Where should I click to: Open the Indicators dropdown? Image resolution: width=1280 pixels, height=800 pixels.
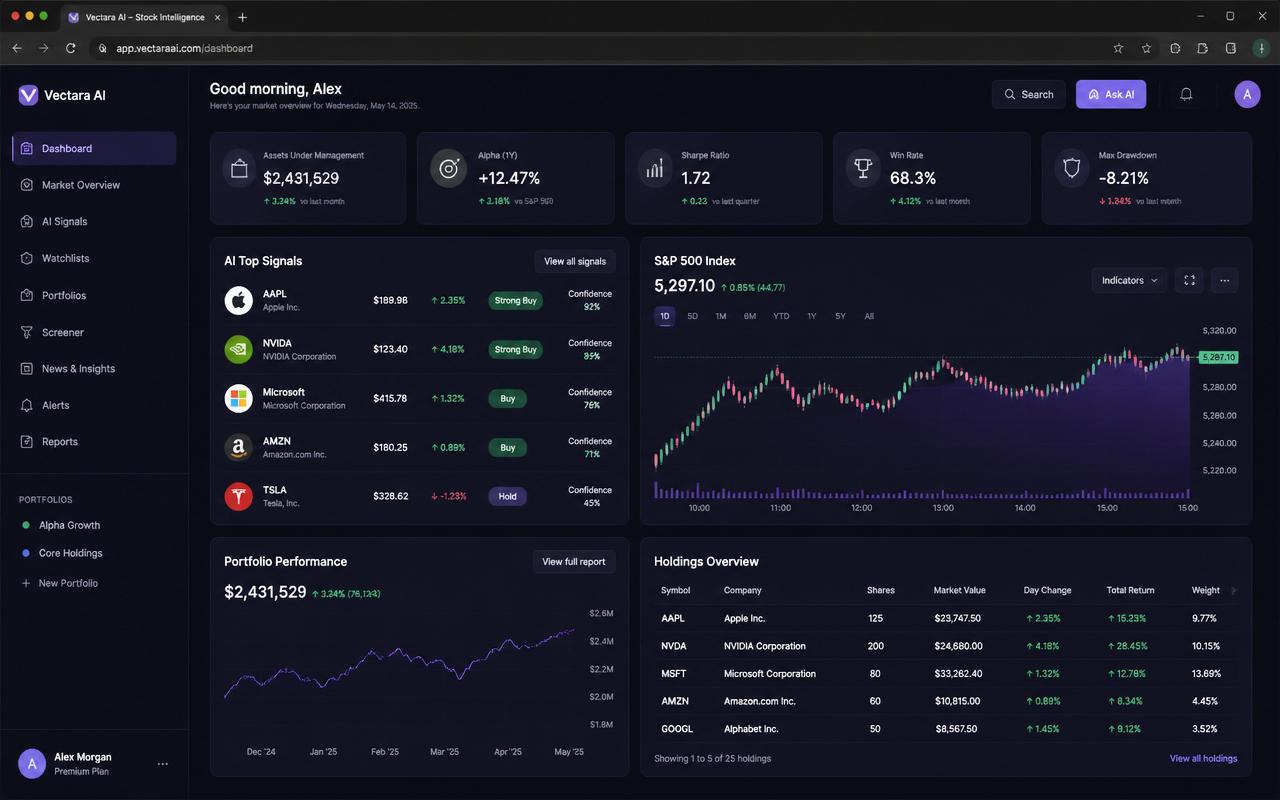point(1129,280)
